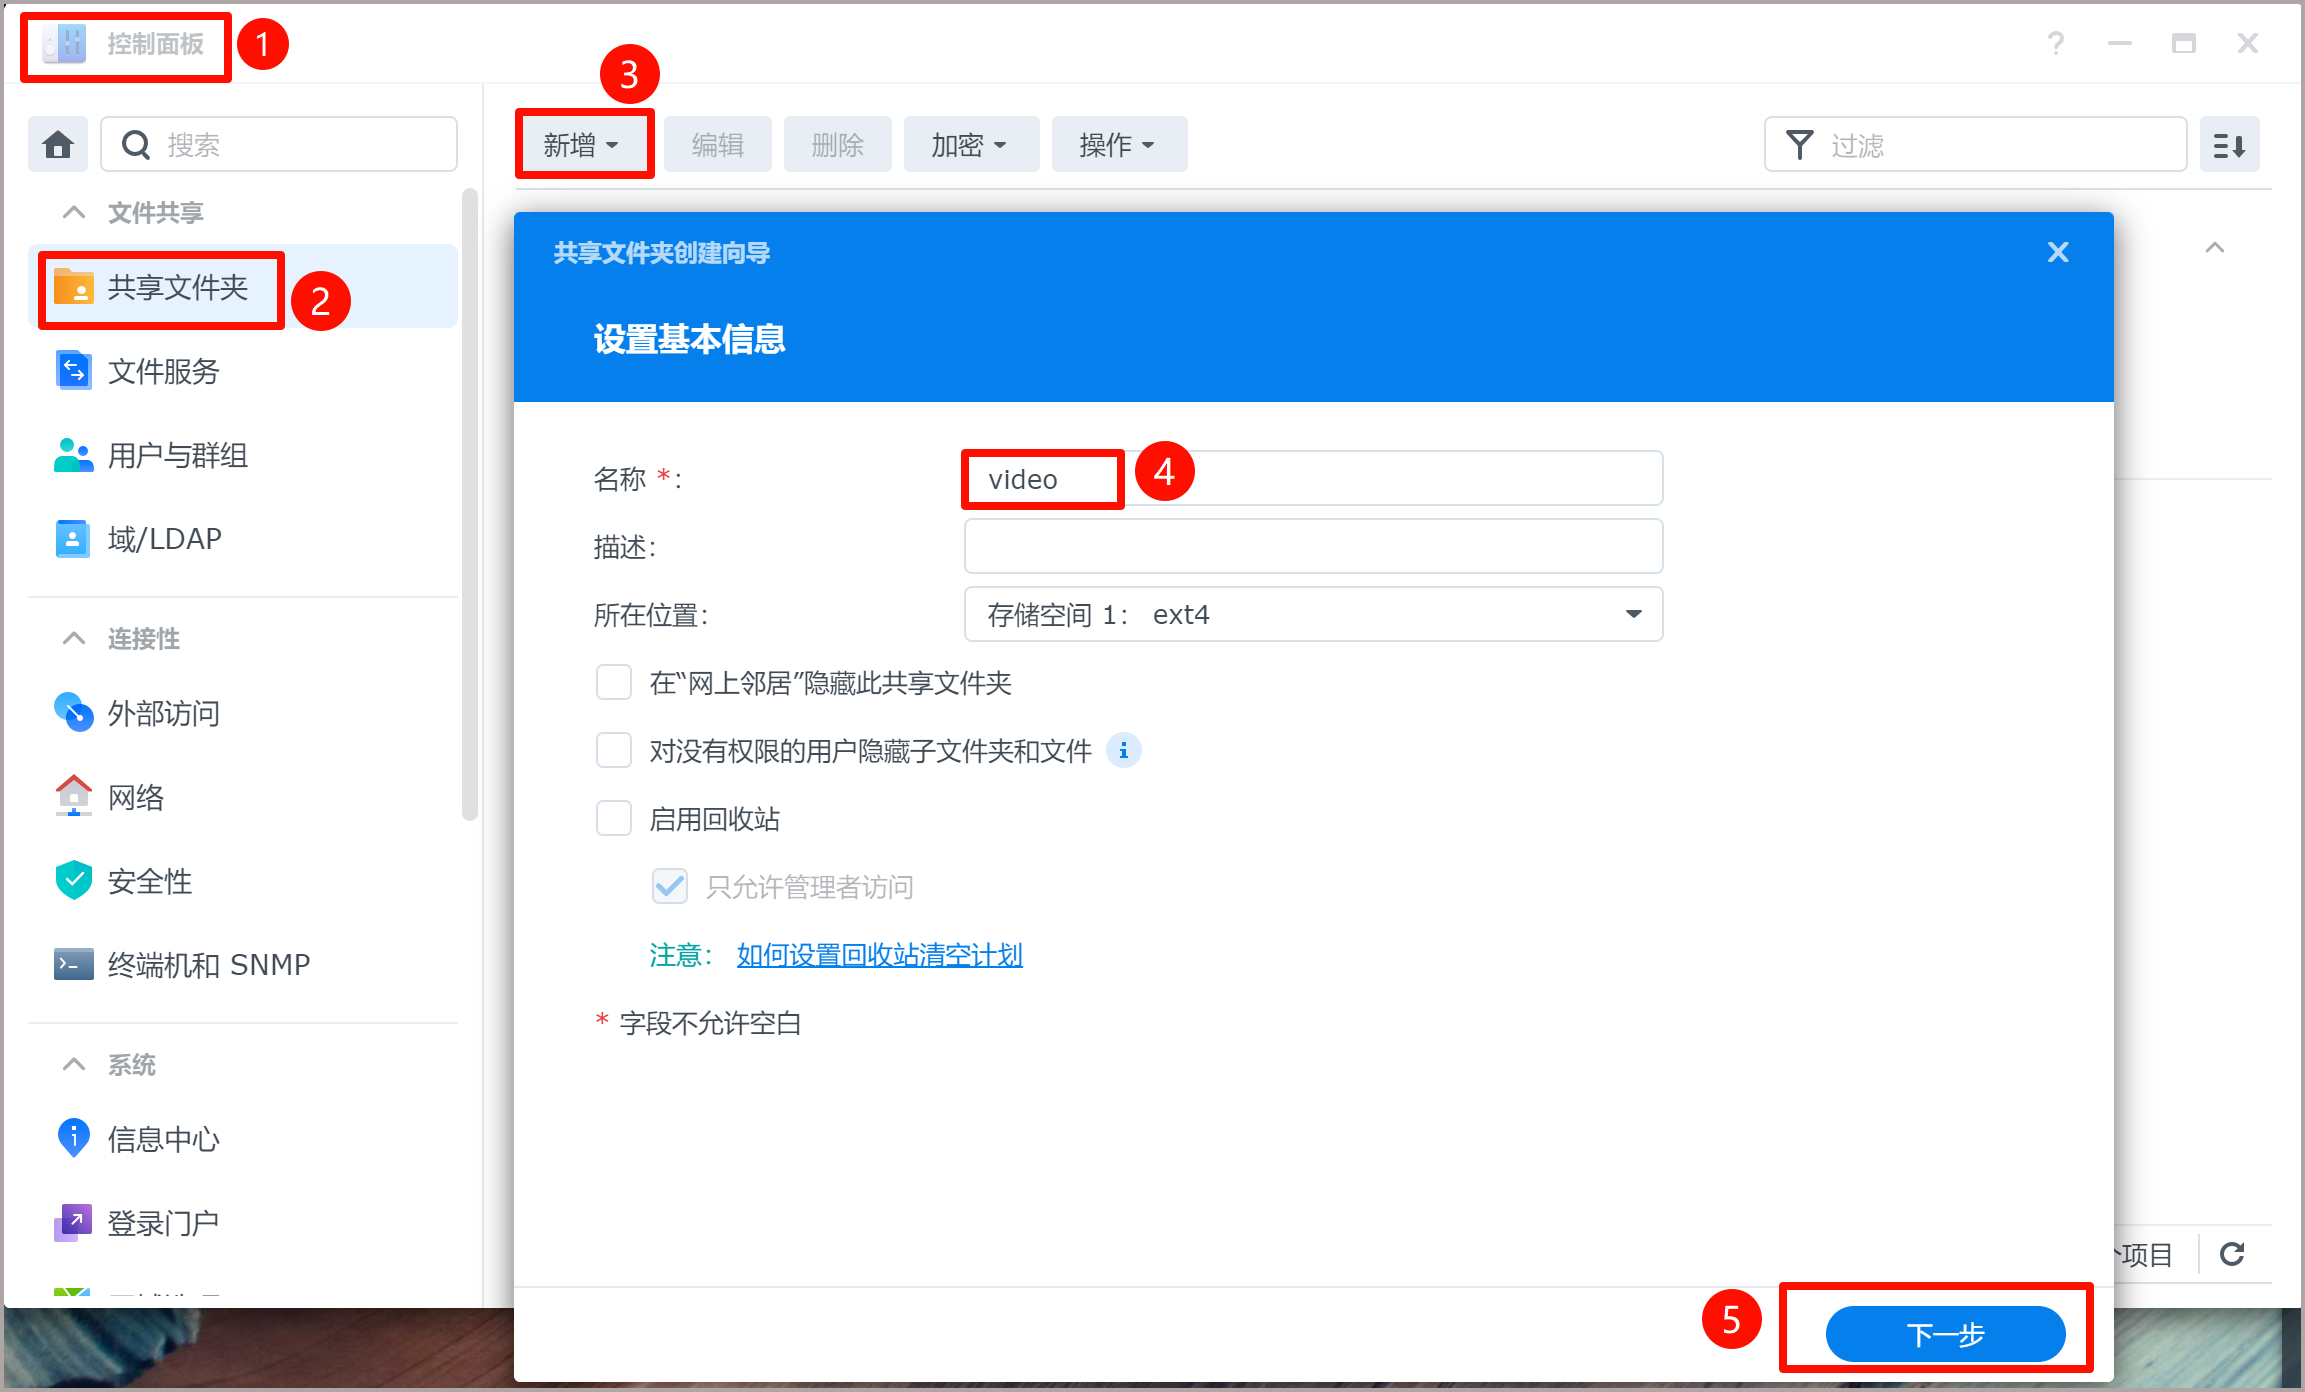Collapse the 文件共享 sidebar section
The width and height of the screenshot is (2305, 1392).
(74, 212)
